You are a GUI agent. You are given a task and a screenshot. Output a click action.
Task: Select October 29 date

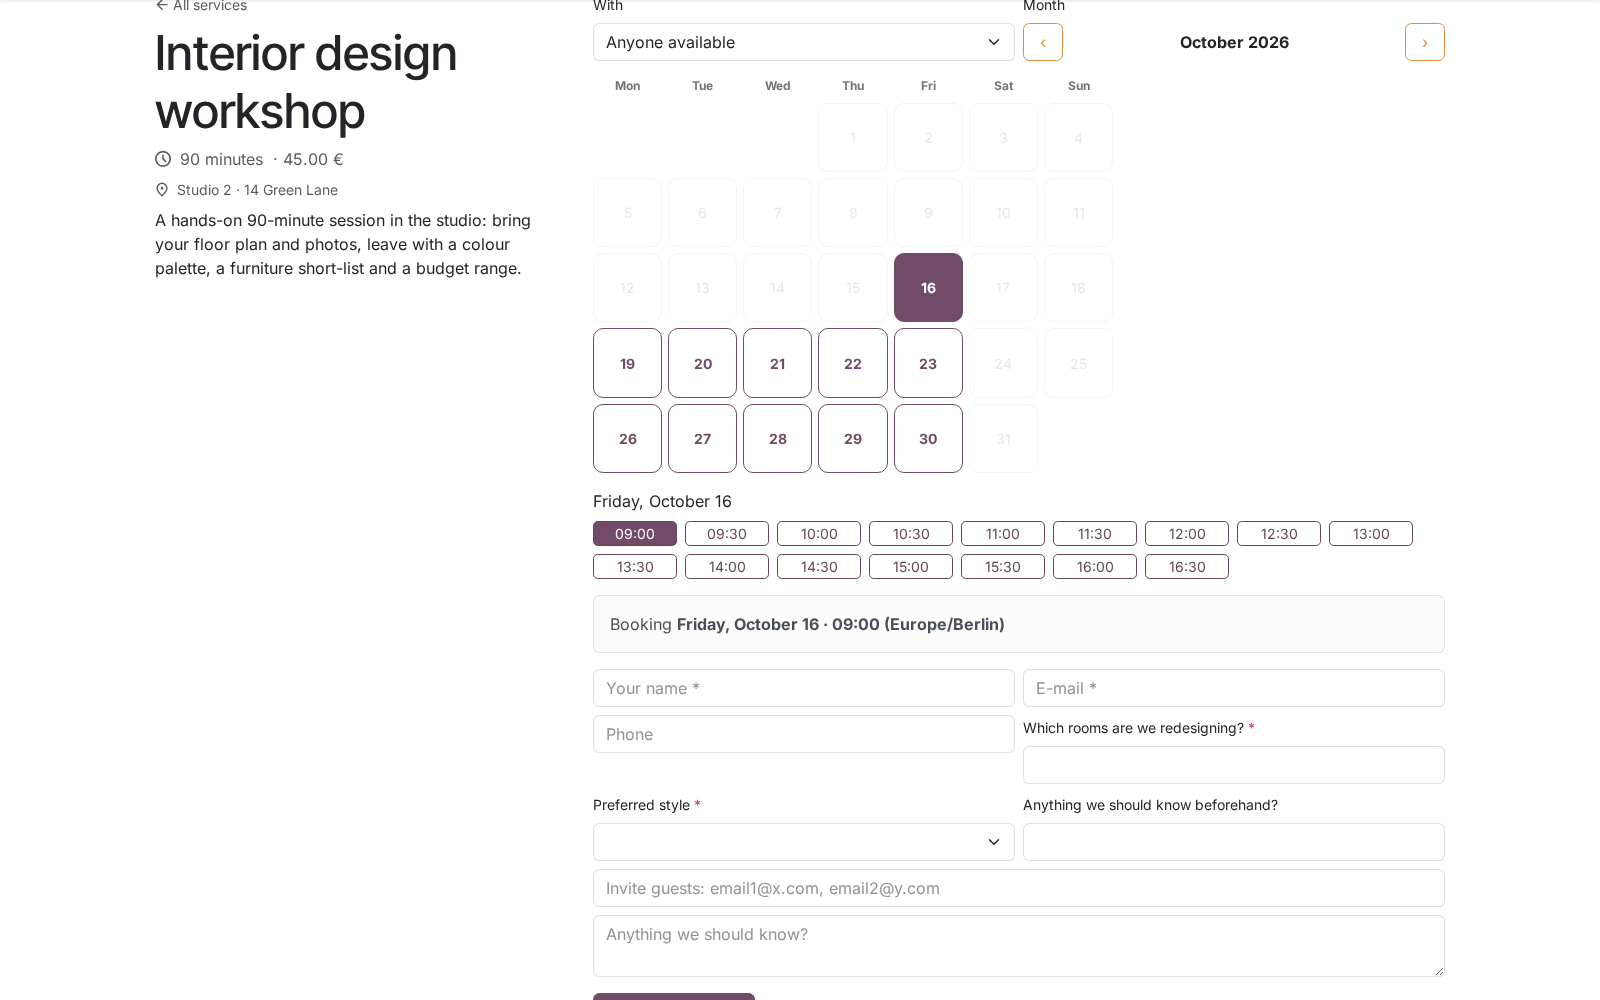853,438
